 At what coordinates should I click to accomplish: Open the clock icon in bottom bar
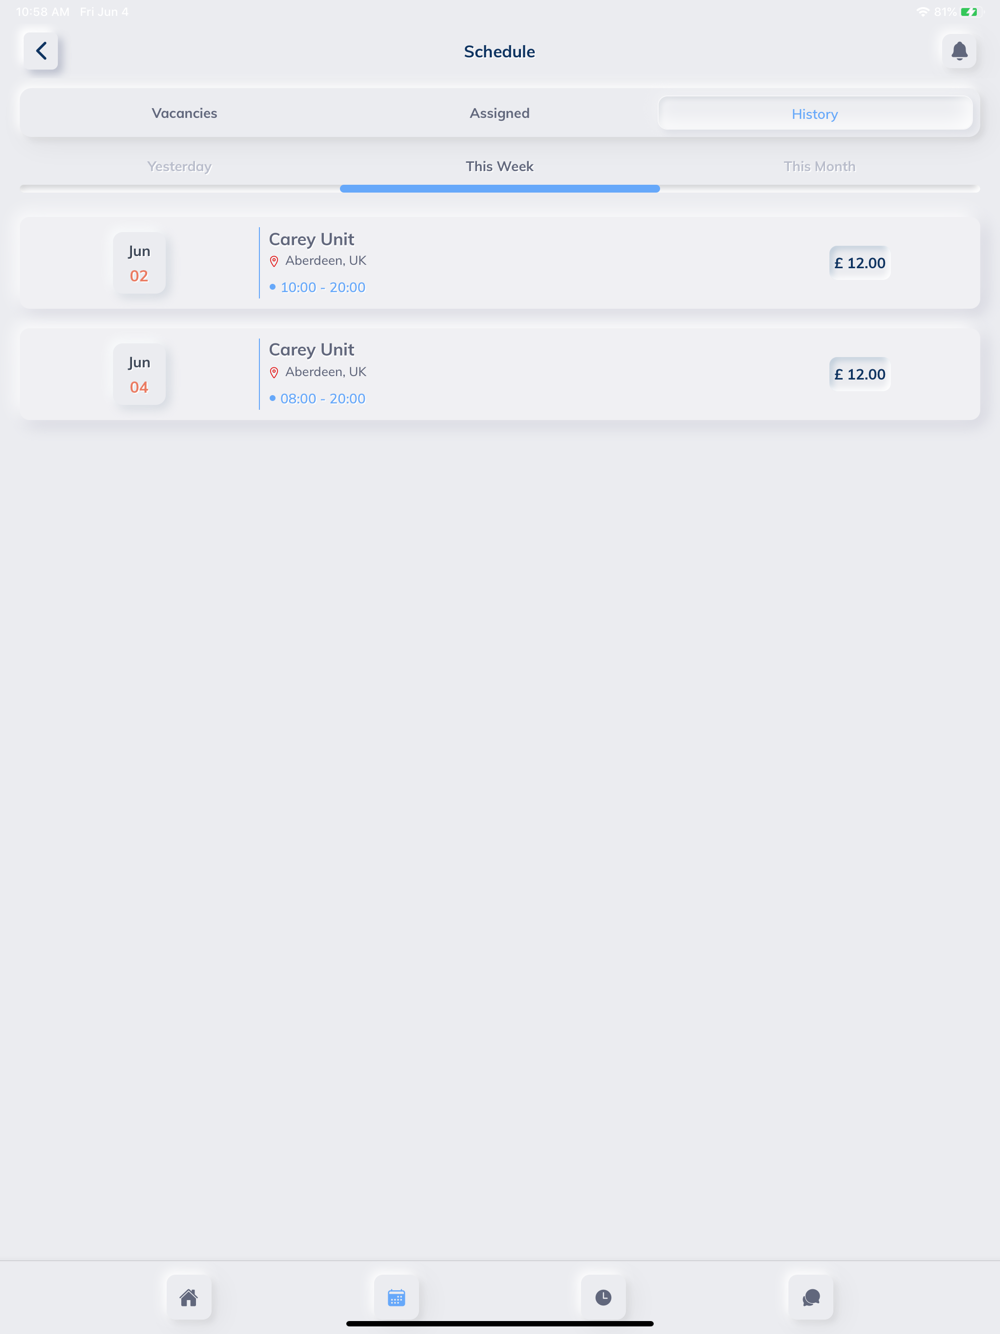coord(603,1297)
